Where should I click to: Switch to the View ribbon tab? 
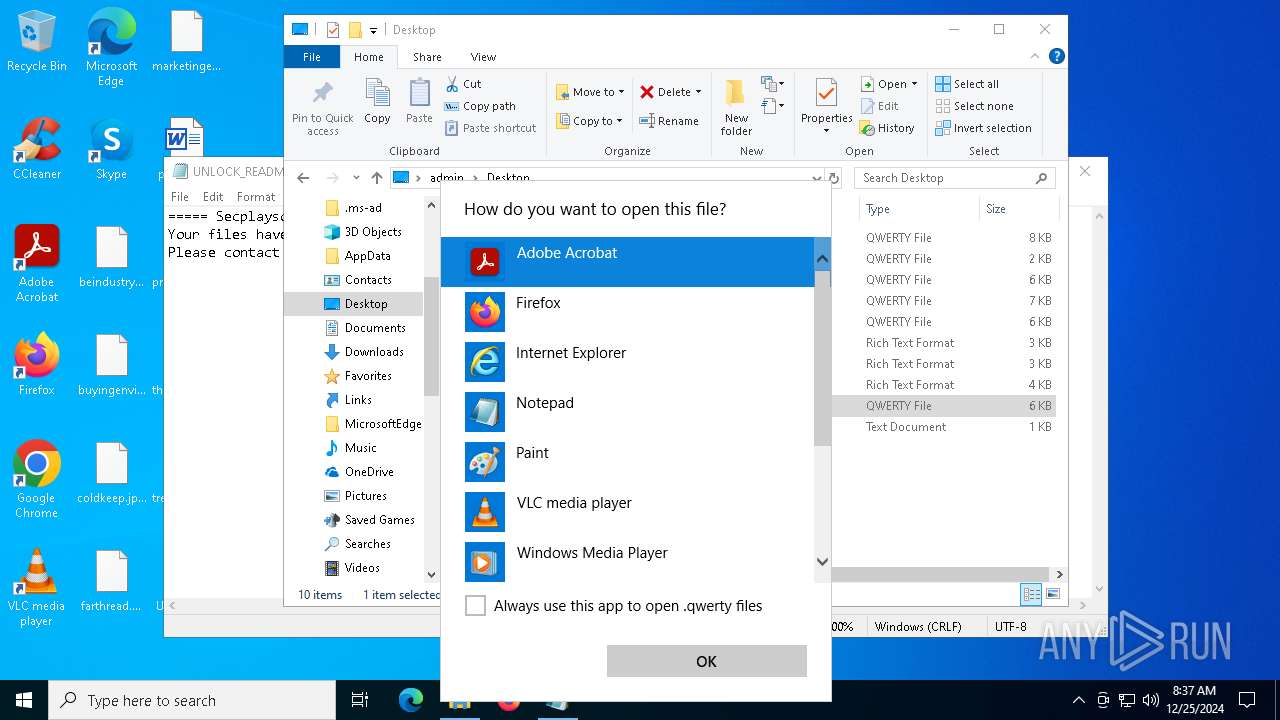click(483, 57)
